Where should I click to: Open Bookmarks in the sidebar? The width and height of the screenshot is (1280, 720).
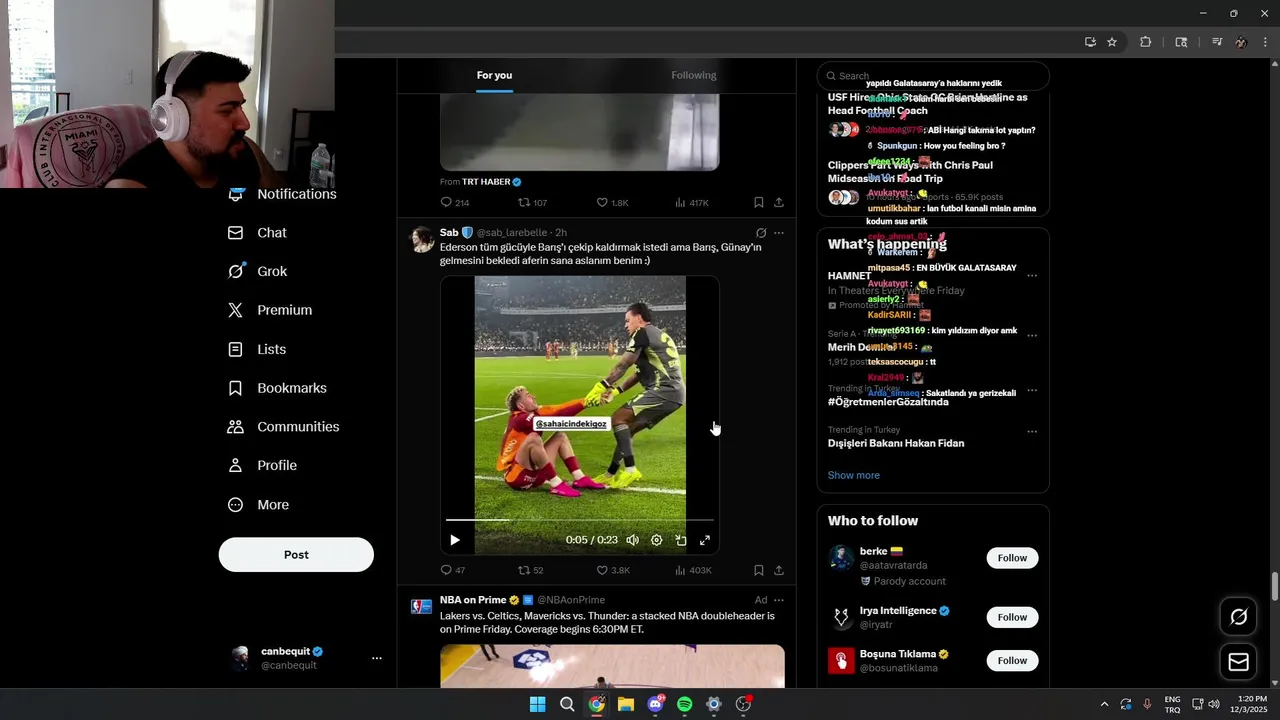click(277, 388)
